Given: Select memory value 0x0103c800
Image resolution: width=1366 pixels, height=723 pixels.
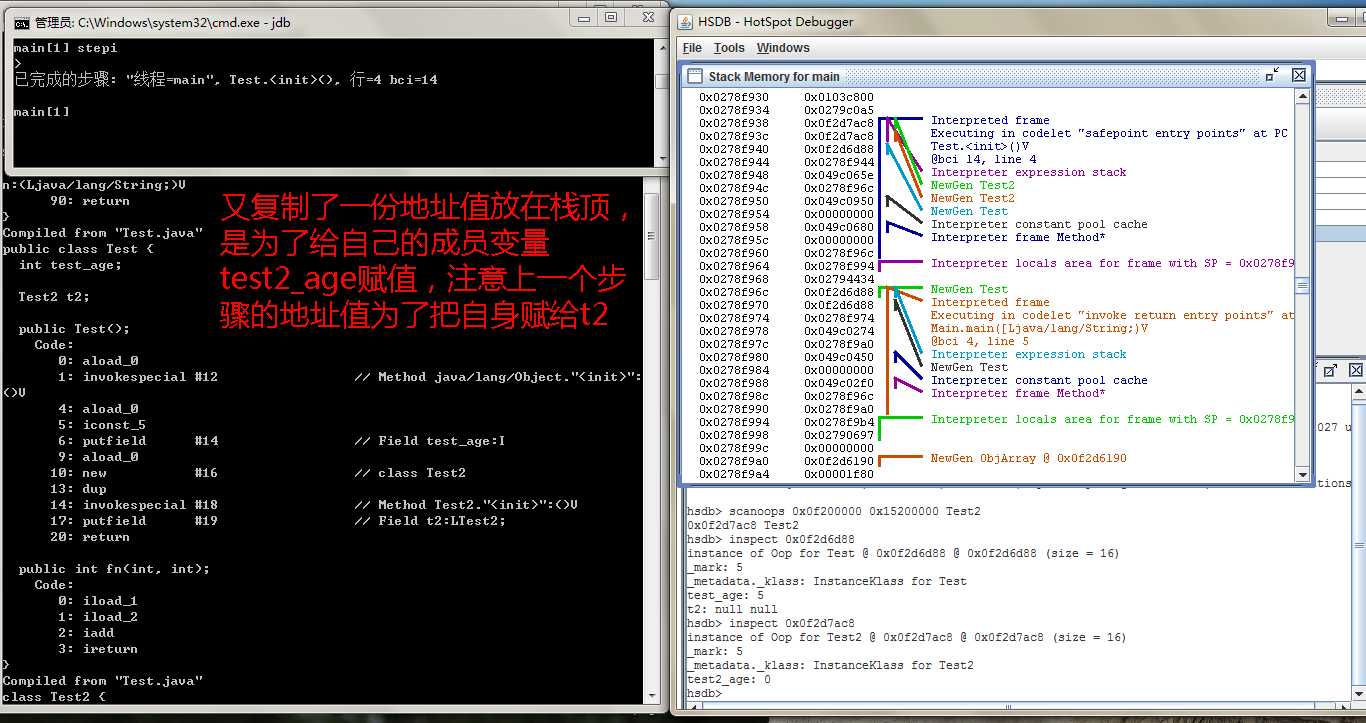Looking at the screenshot, I should coord(839,97).
